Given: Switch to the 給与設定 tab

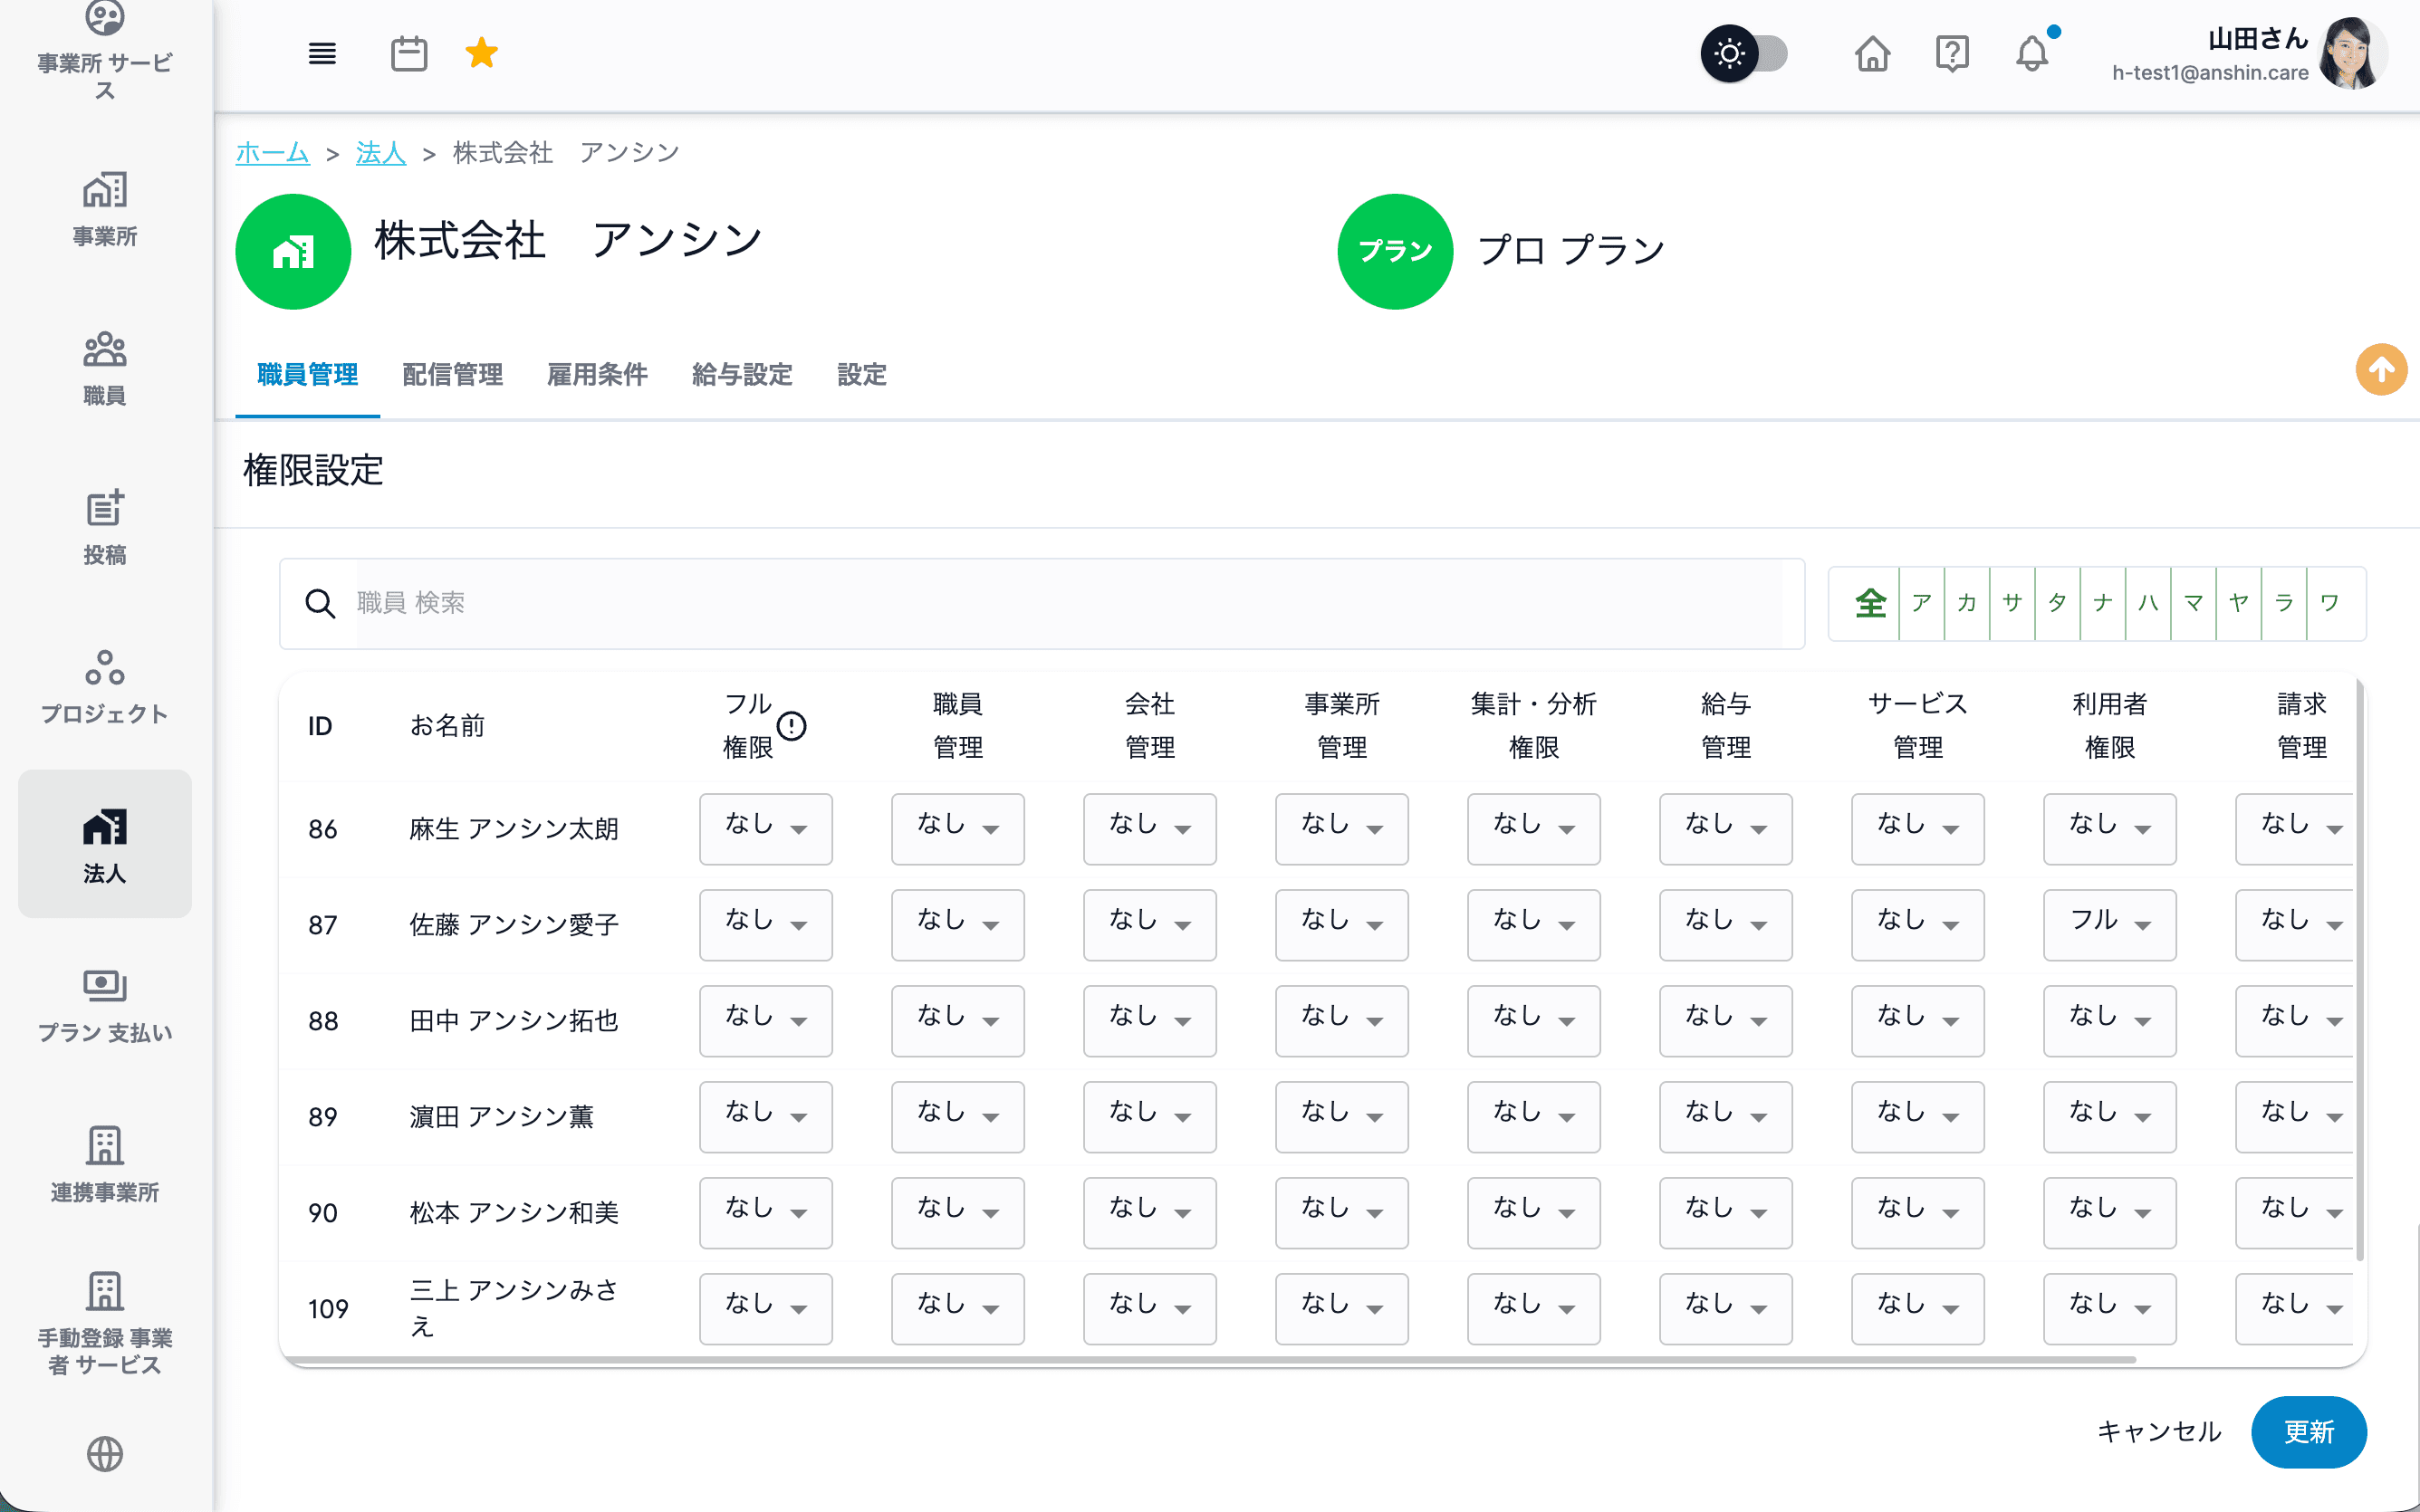Looking at the screenshot, I should tap(742, 375).
